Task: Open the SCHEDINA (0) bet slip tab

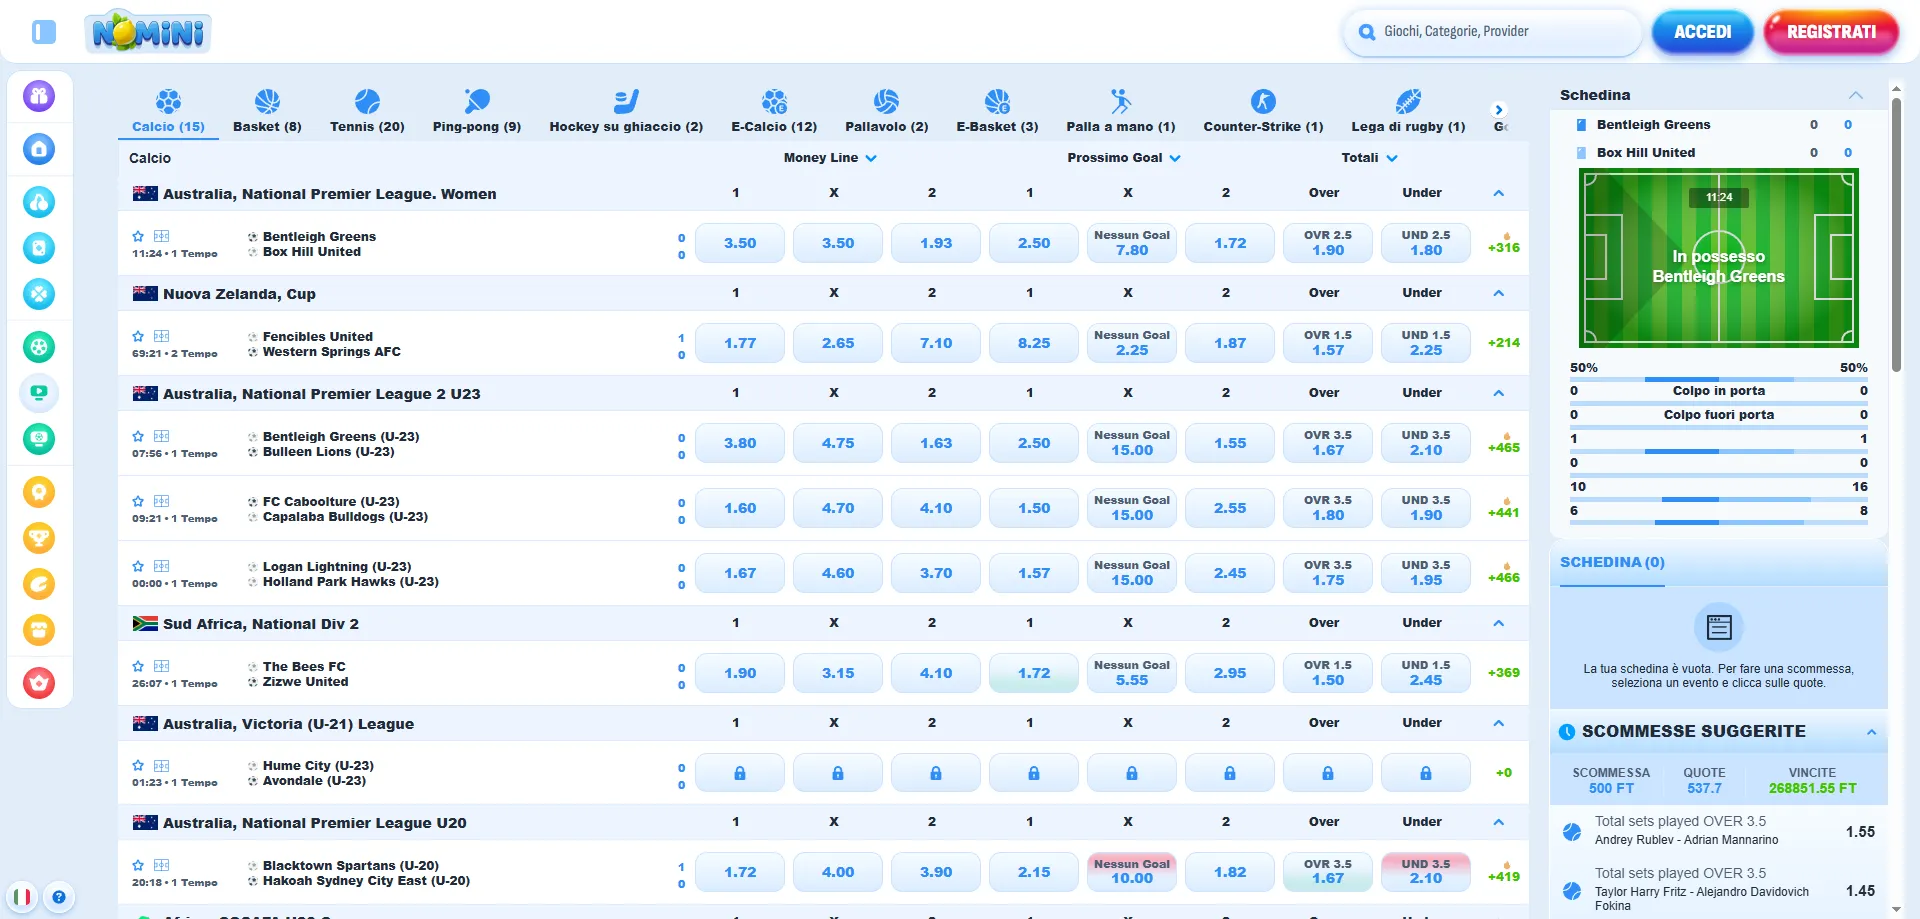Action: pyautogui.click(x=1612, y=563)
